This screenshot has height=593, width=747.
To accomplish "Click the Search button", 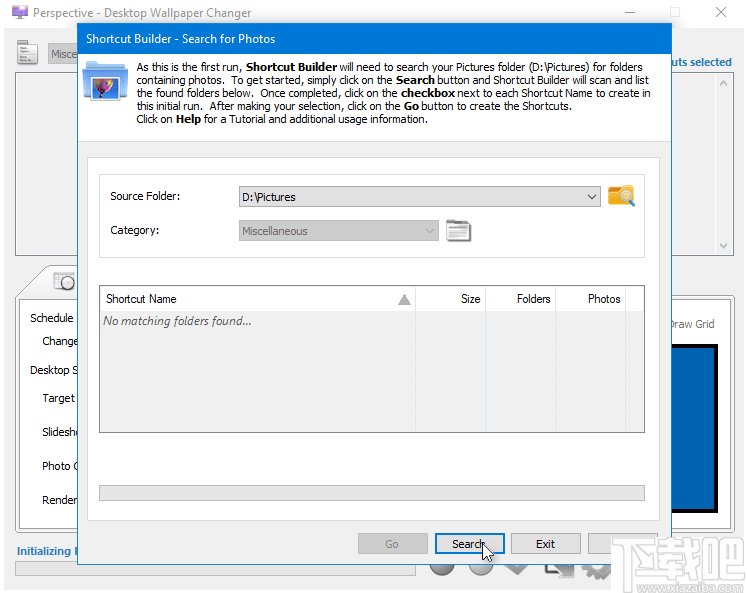I will [x=469, y=544].
